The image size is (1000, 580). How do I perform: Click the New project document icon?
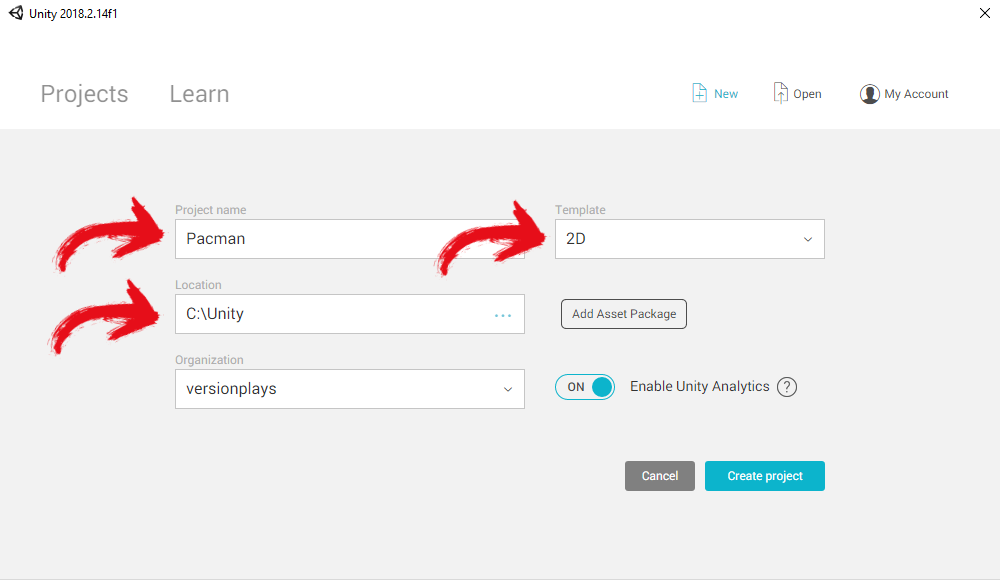point(699,93)
